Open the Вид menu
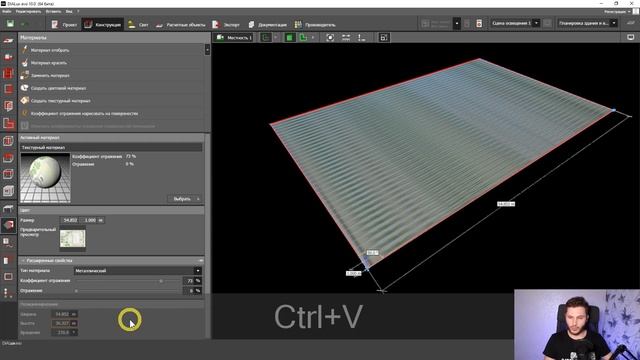640x360 pixels. coord(69,11)
